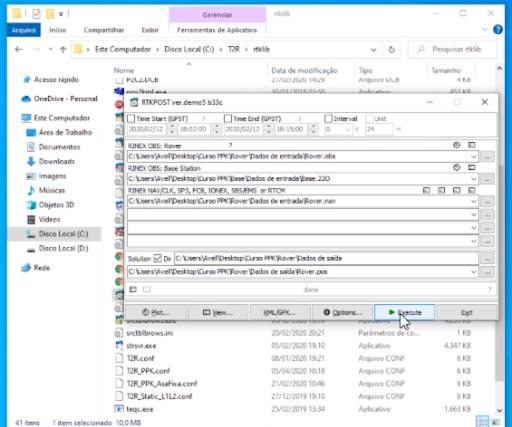Enable the Time End (GPST) checkbox
512x427 pixels.
point(228,119)
